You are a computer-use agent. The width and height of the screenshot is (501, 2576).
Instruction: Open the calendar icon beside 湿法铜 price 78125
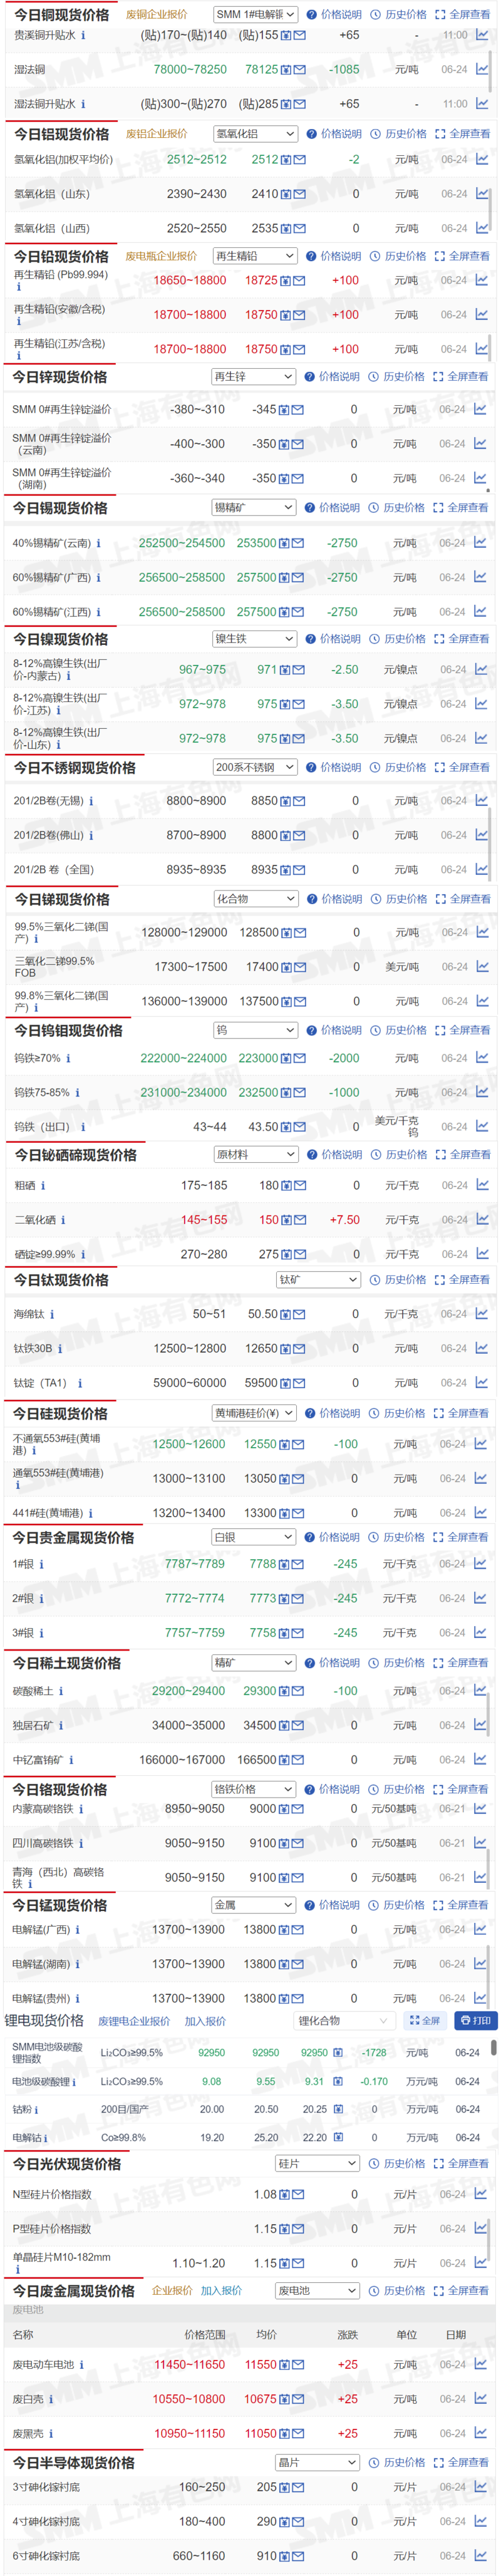click(286, 70)
